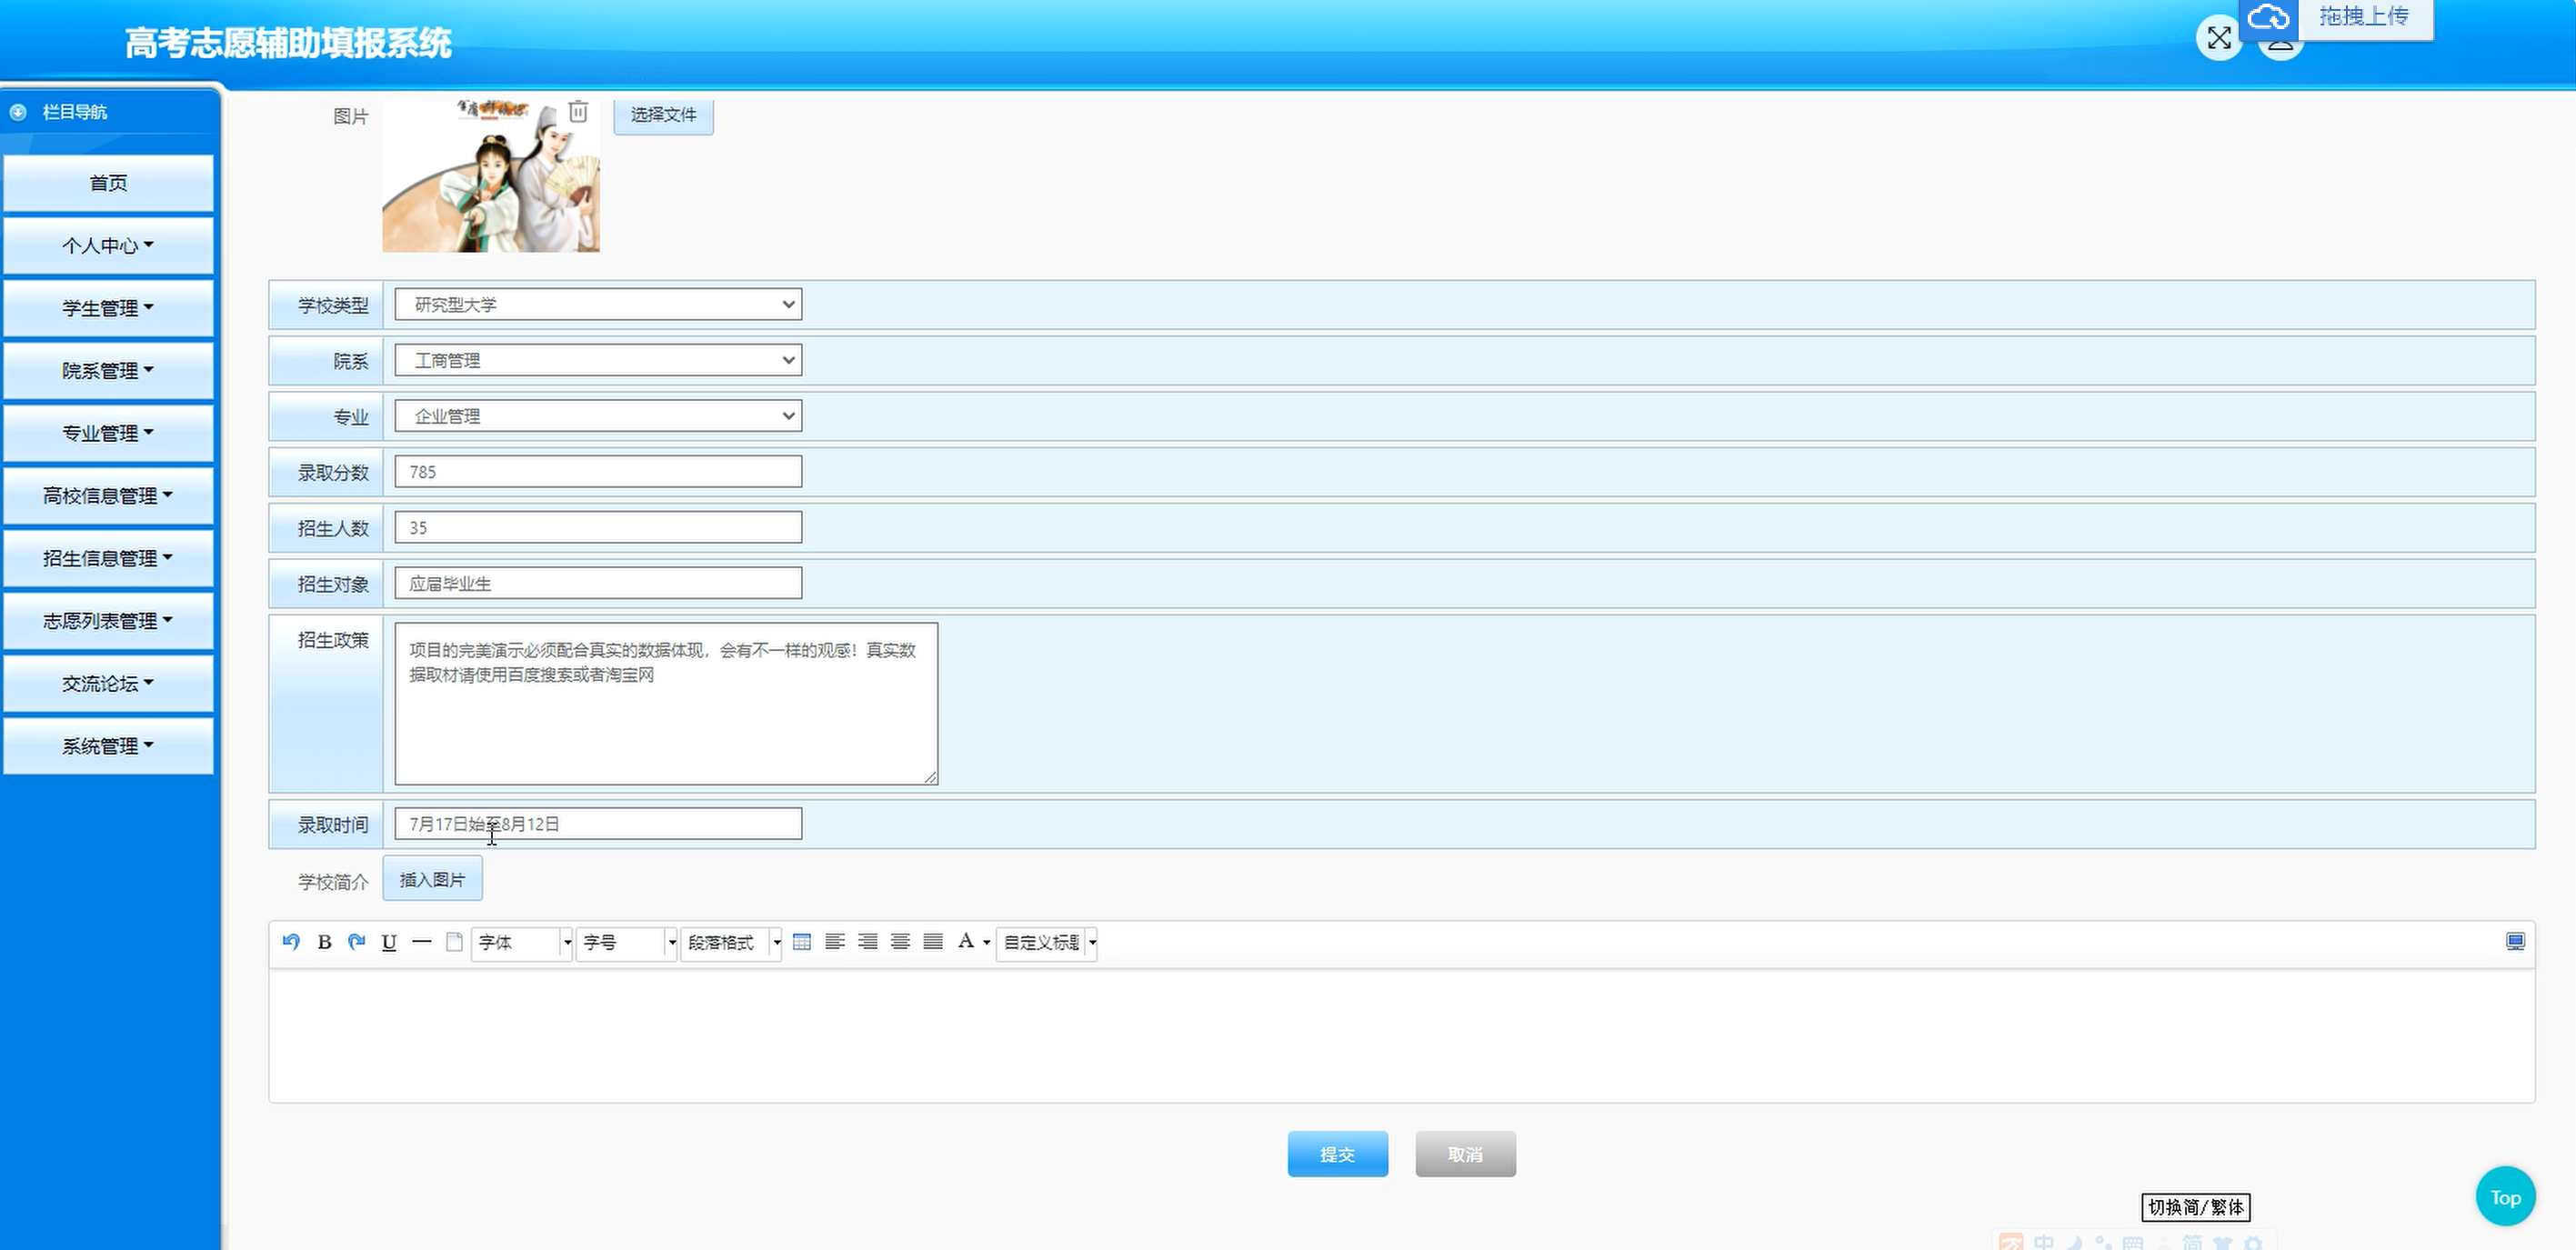Insert horizontal rule in editor
Screen dimensions: 2576x1250
click(x=422, y=942)
